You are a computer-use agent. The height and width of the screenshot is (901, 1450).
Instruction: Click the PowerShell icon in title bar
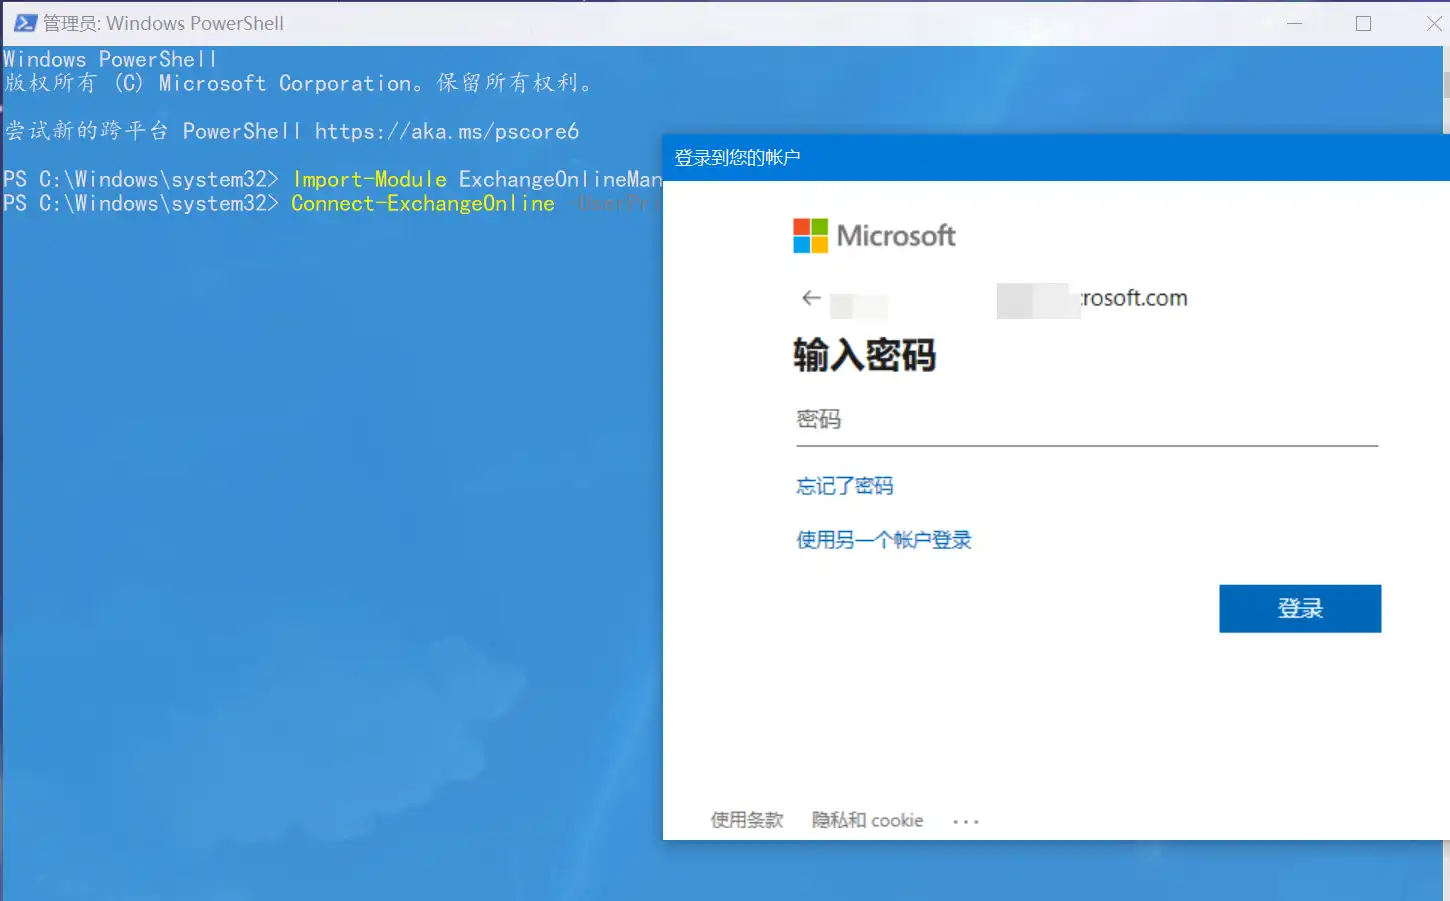[25, 23]
